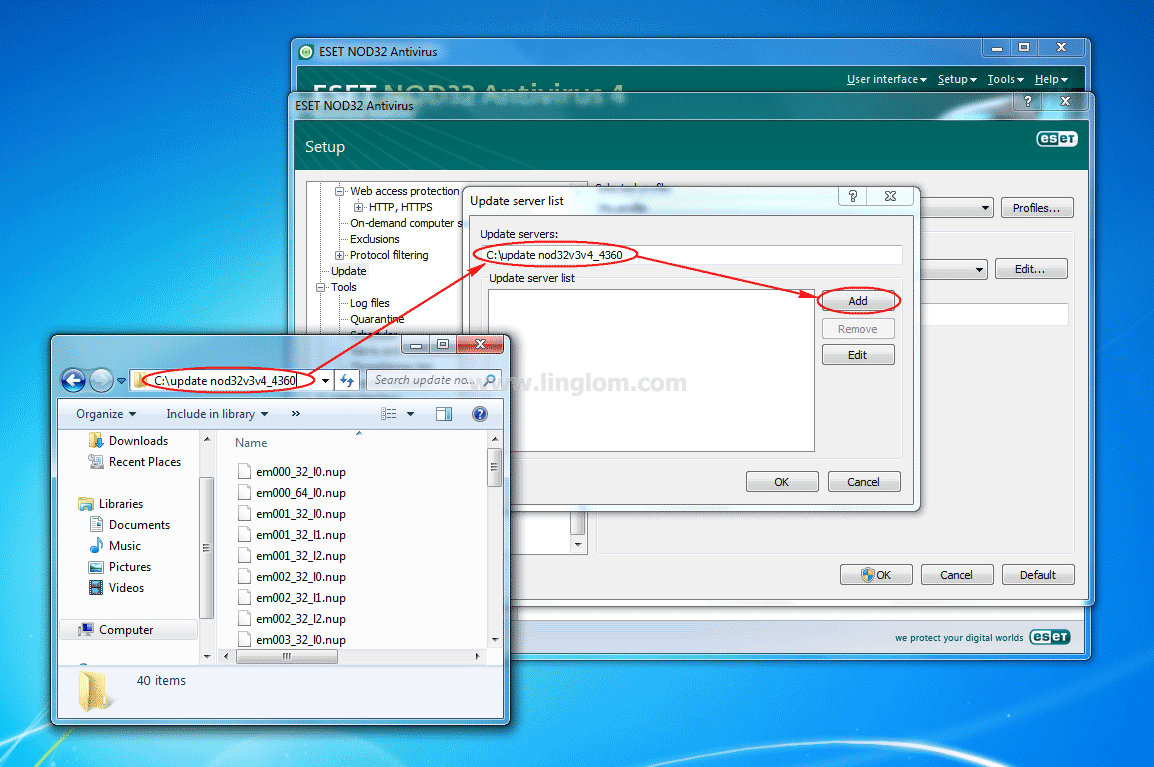Select Update in the Setup tree
Screen dimensions: 1154x767
point(348,271)
